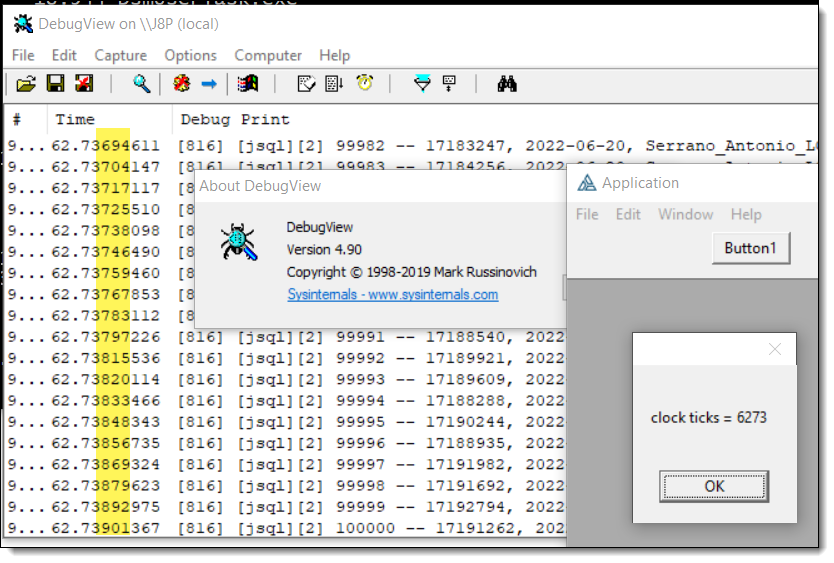This screenshot has height=563, width=834.
Task: Click the Find binoculars icon
Action: [x=507, y=84]
